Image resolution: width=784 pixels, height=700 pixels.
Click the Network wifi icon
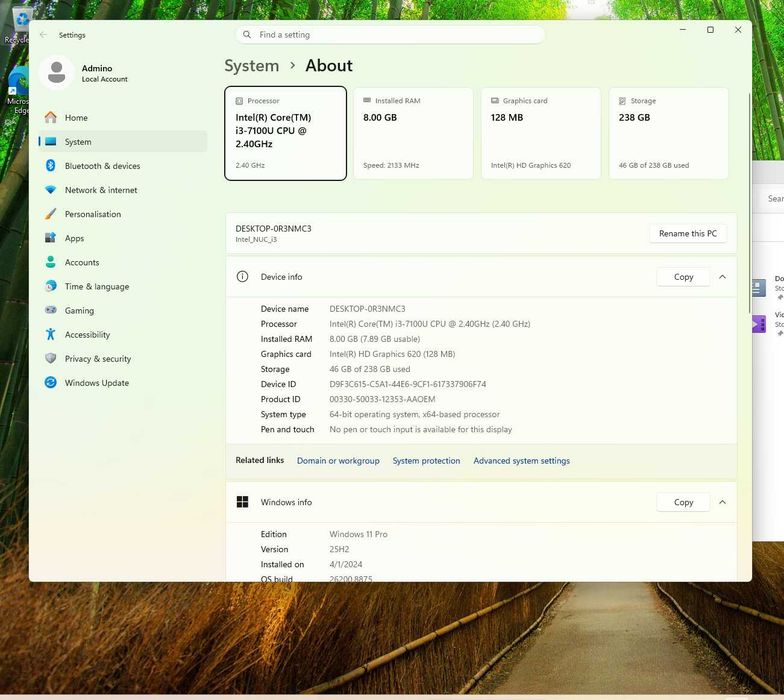(x=50, y=190)
